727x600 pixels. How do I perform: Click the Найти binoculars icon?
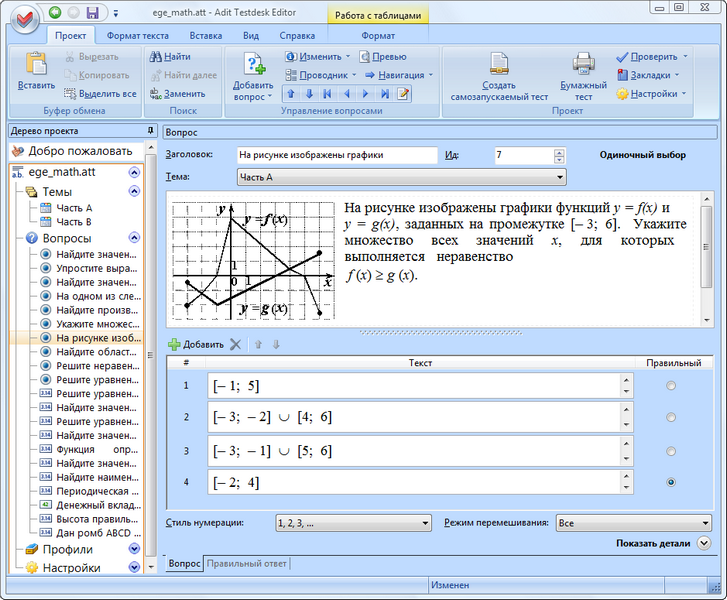(x=156, y=57)
